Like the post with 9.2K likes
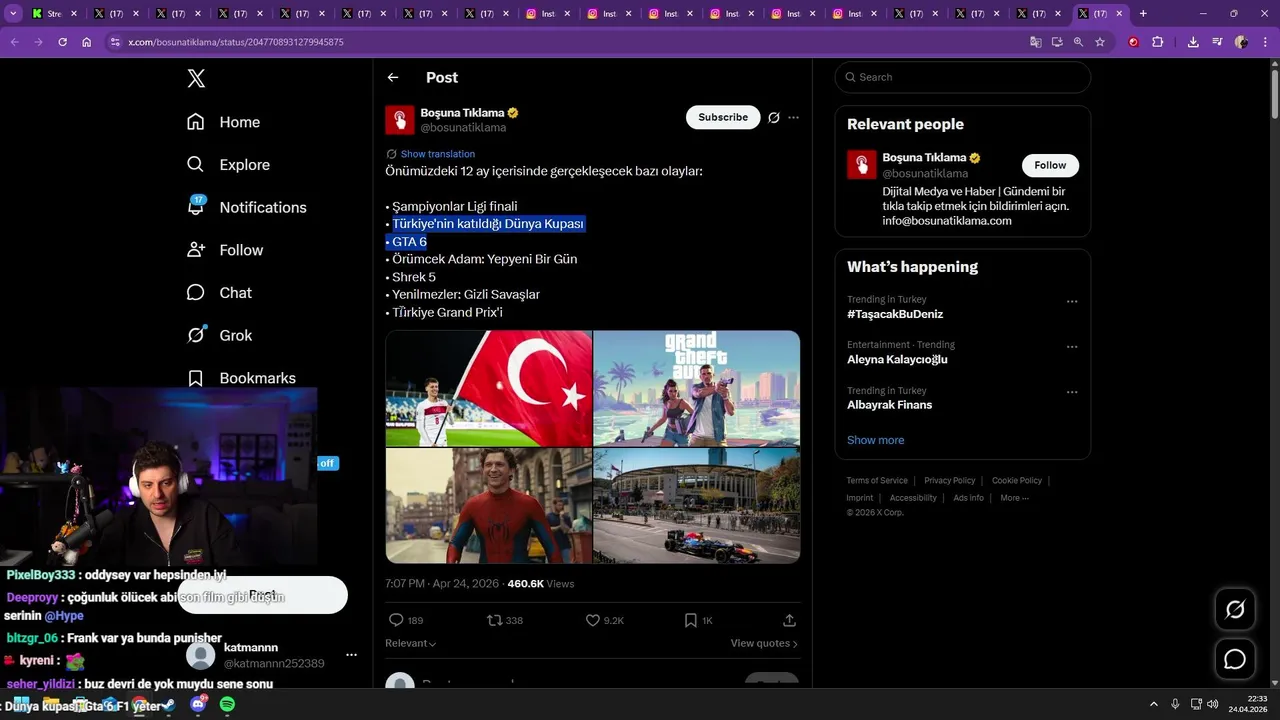The height and width of the screenshot is (720, 1280). tap(593, 620)
